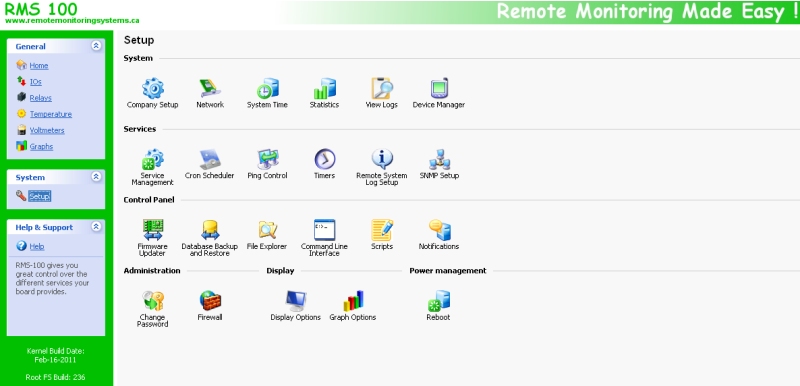Click the Graph Options label
The image size is (800, 386).
pyautogui.click(x=353, y=317)
